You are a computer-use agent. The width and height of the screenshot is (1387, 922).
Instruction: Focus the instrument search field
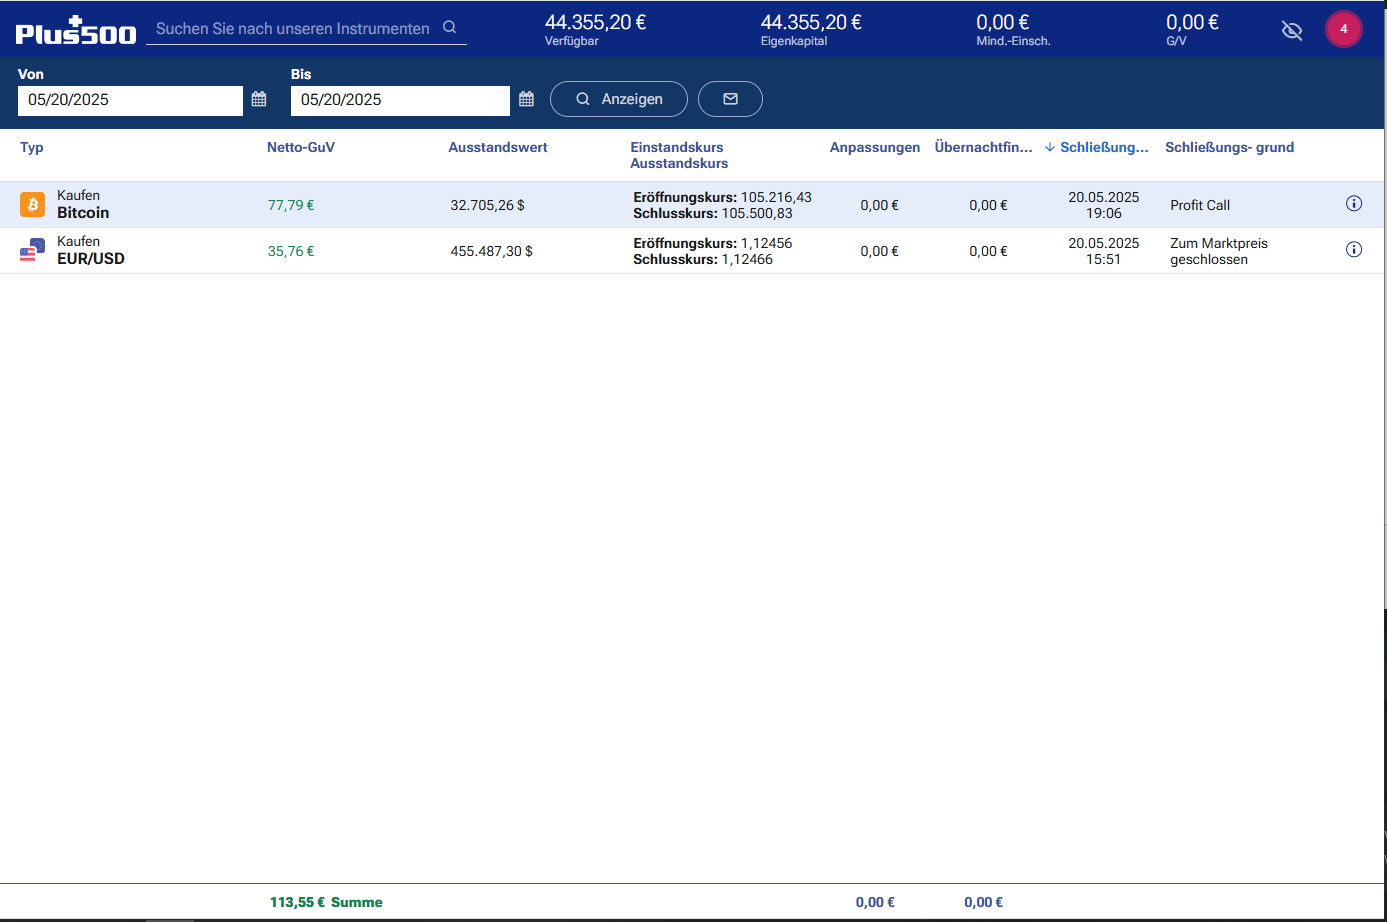click(x=292, y=29)
